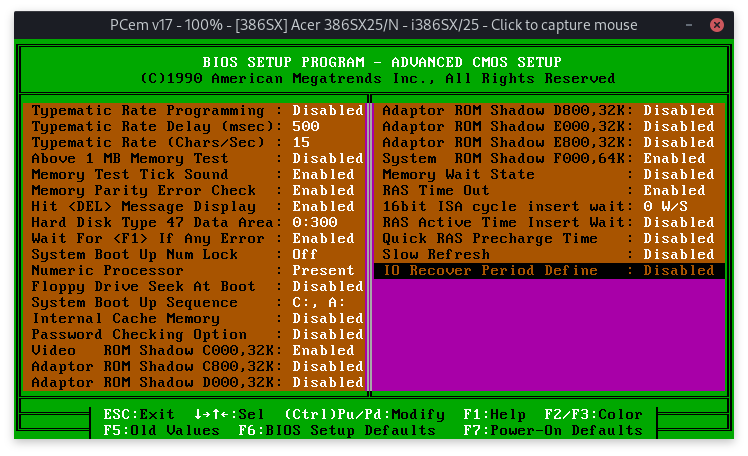Click Enabled value for Video ROM Shadow

click(x=323, y=351)
